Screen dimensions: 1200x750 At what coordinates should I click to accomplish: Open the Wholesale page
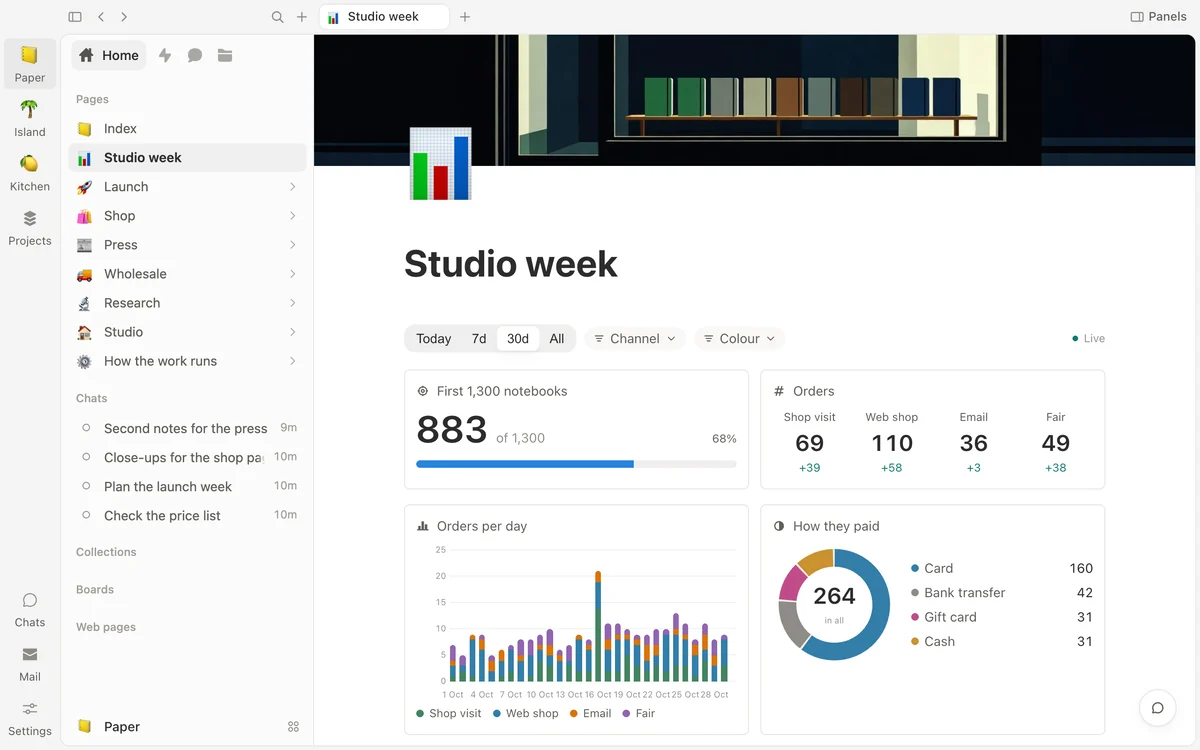187,273
